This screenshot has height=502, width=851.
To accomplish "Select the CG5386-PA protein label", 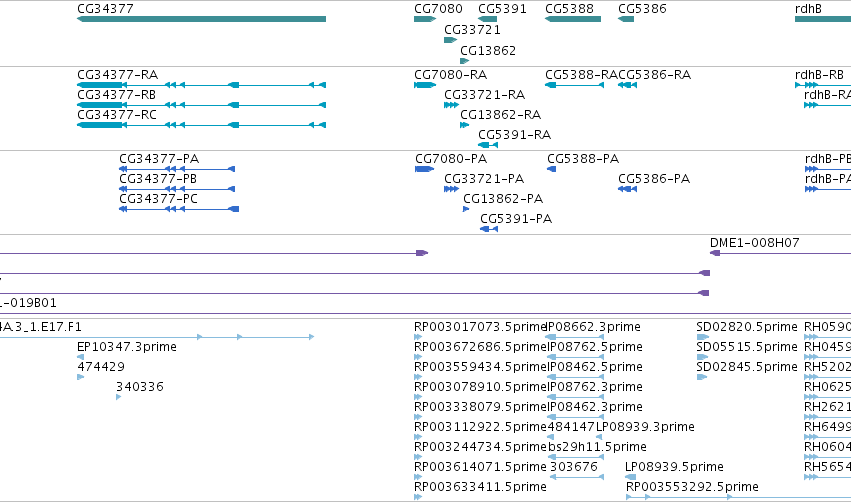I will pos(654,179).
